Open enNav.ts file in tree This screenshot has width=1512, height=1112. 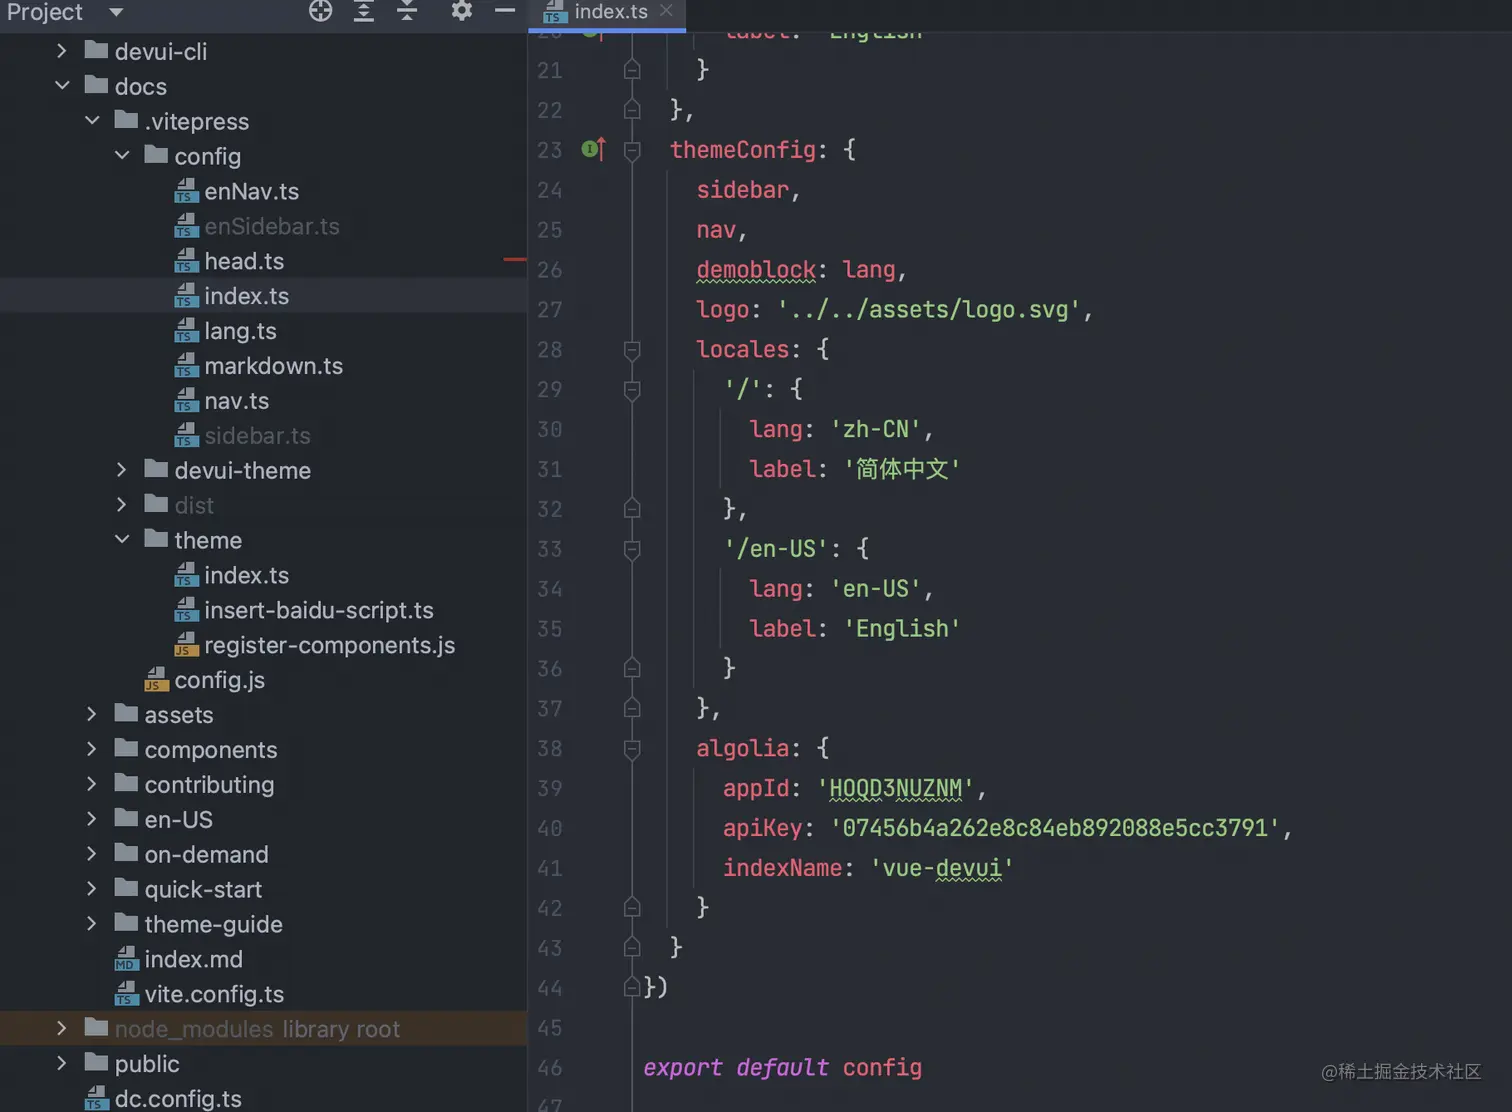pos(251,191)
